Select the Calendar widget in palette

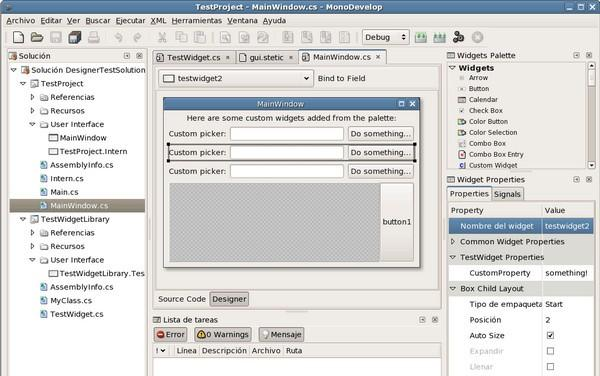(483, 99)
